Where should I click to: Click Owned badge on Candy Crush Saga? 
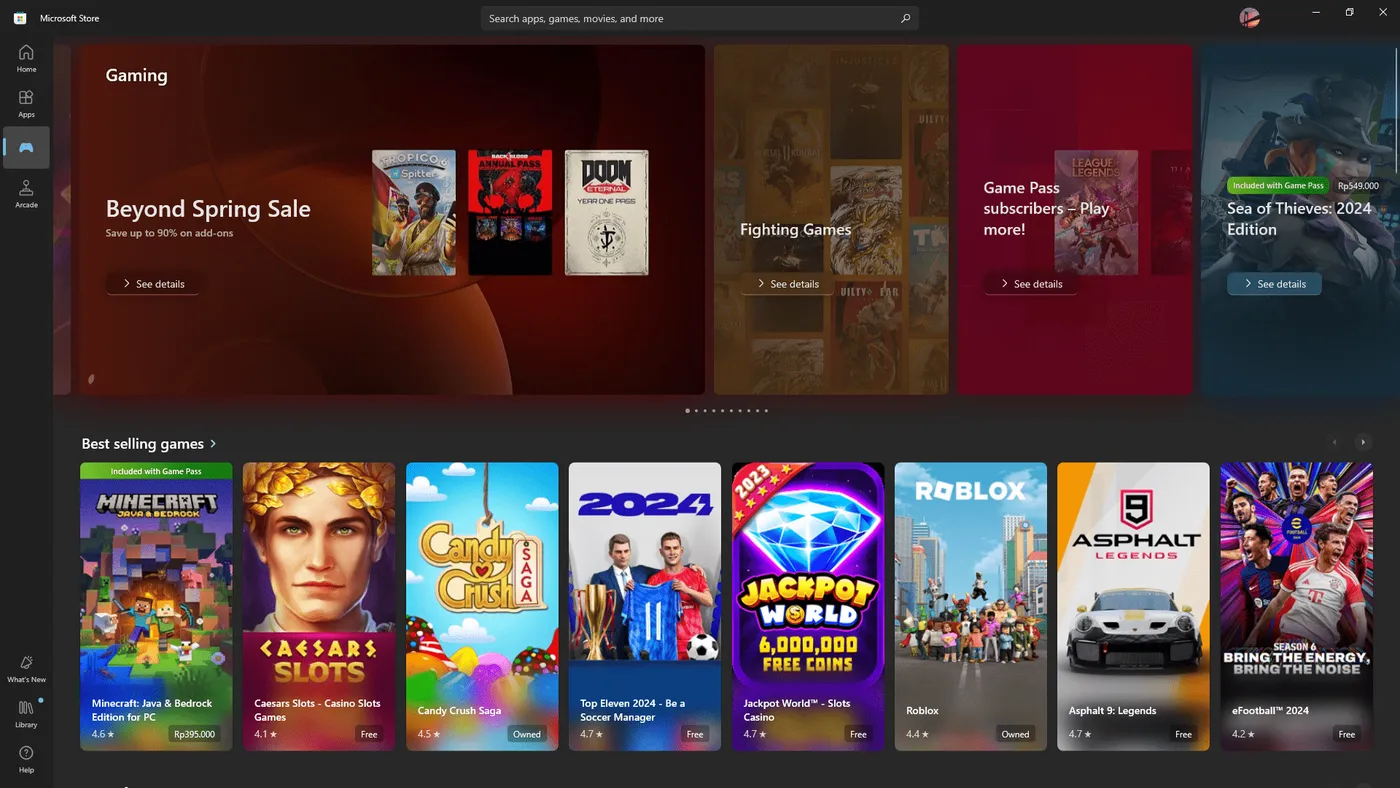click(527, 734)
